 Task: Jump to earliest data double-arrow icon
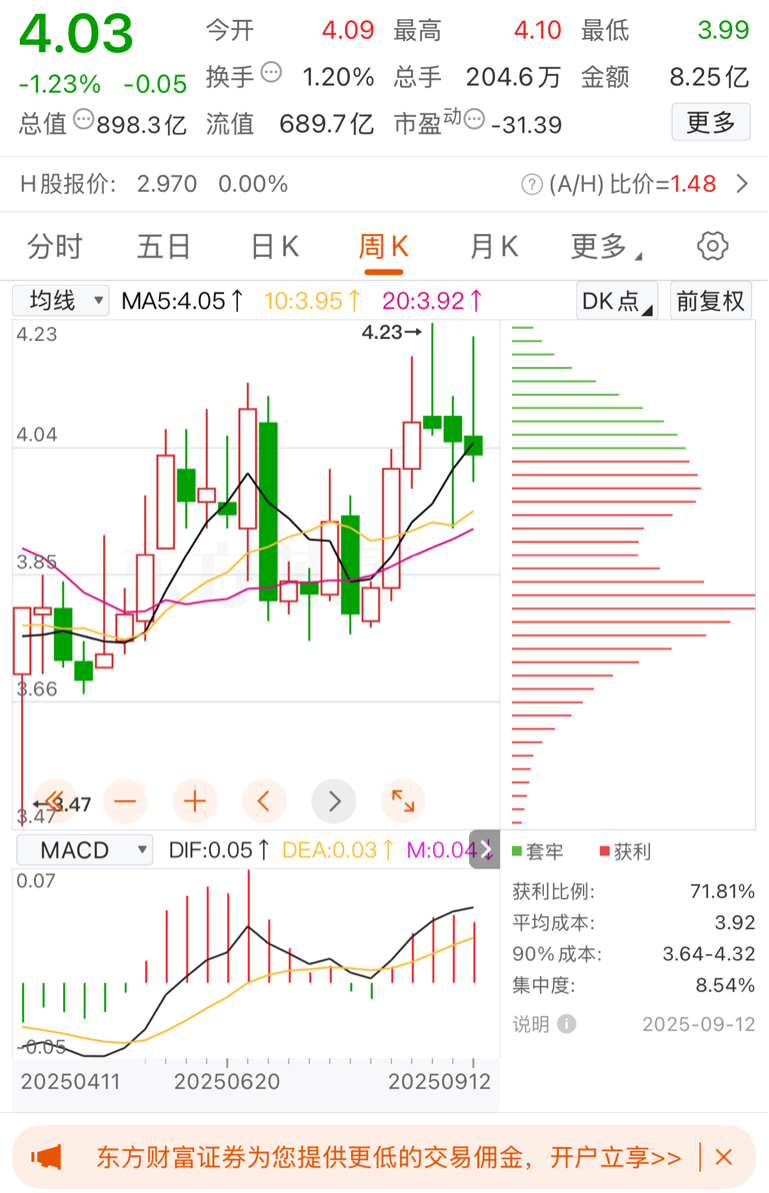(x=56, y=801)
